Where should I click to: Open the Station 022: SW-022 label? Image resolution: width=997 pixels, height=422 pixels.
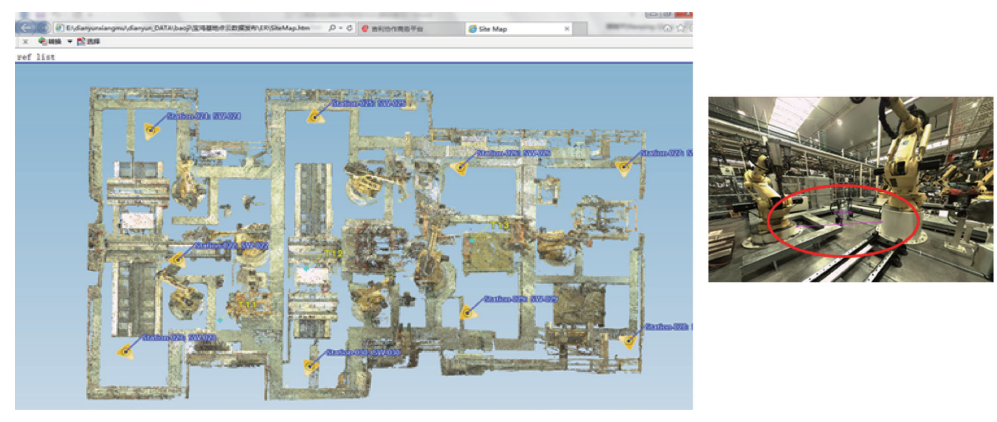coord(231,245)
